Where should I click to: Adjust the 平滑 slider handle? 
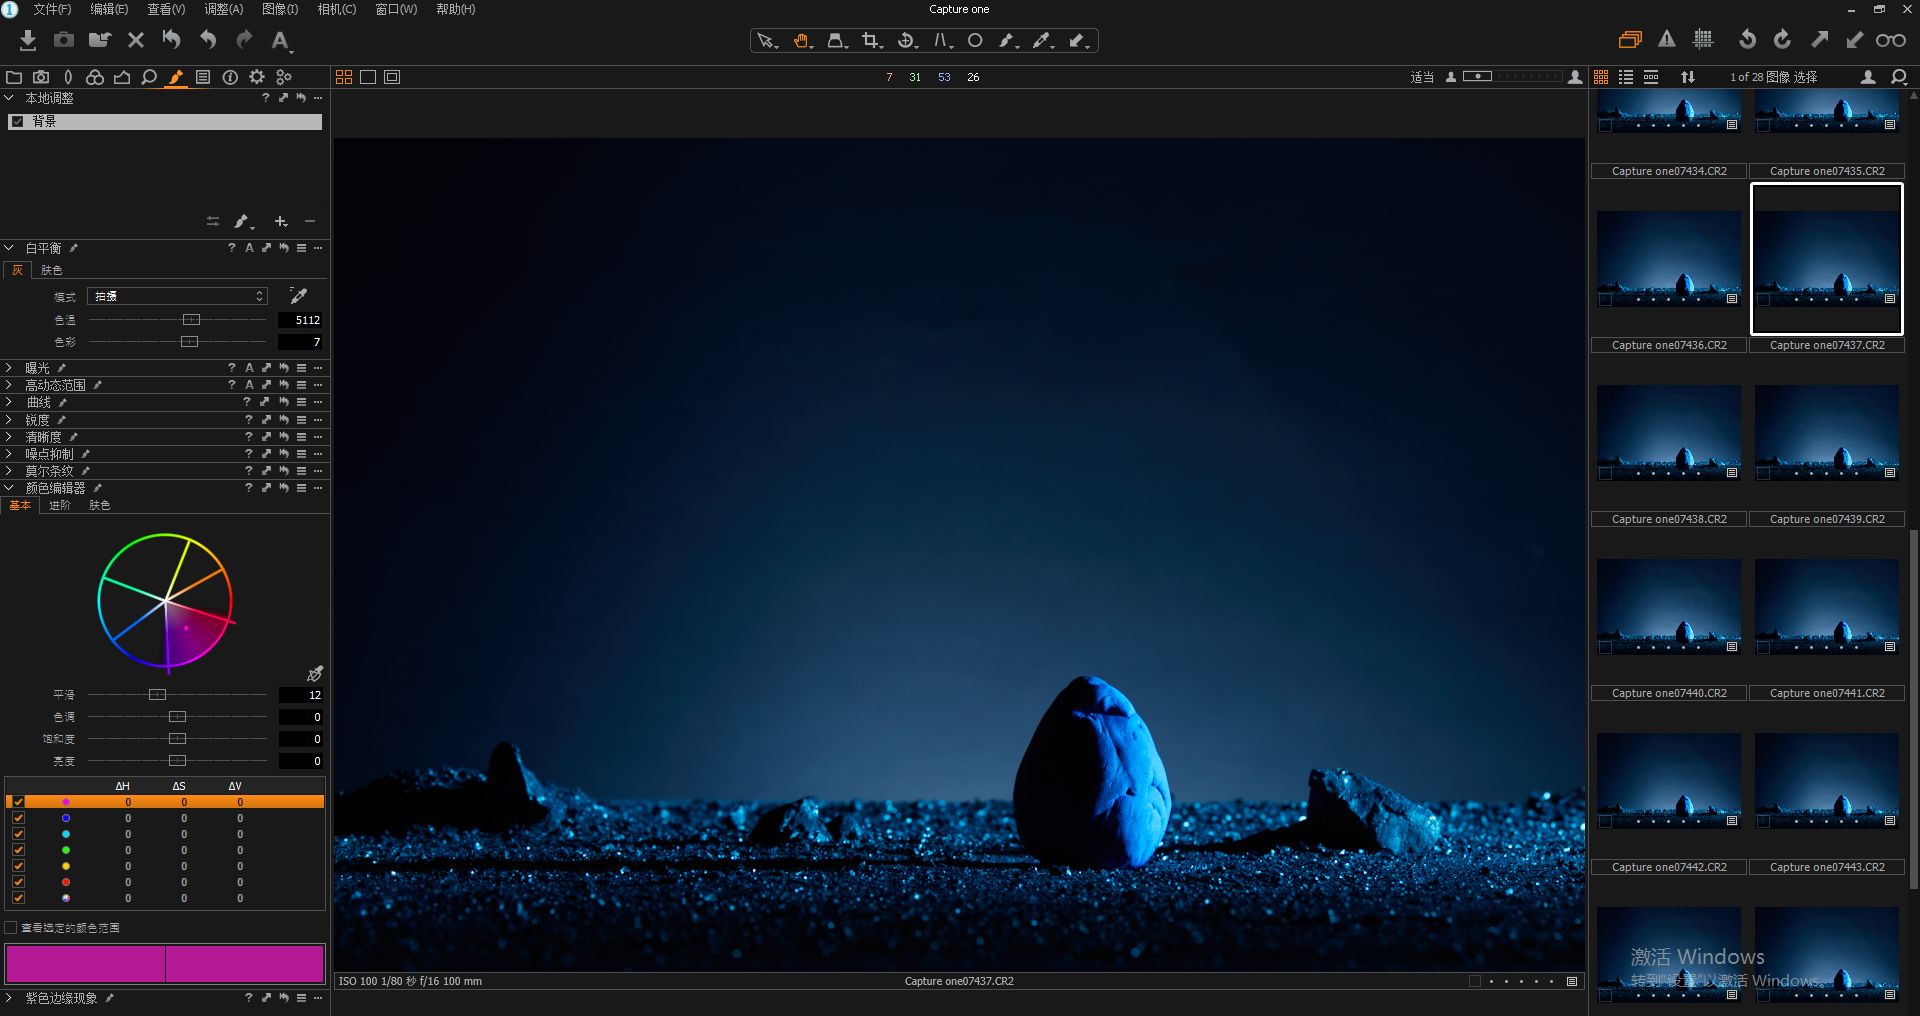(x=157, y=695)
